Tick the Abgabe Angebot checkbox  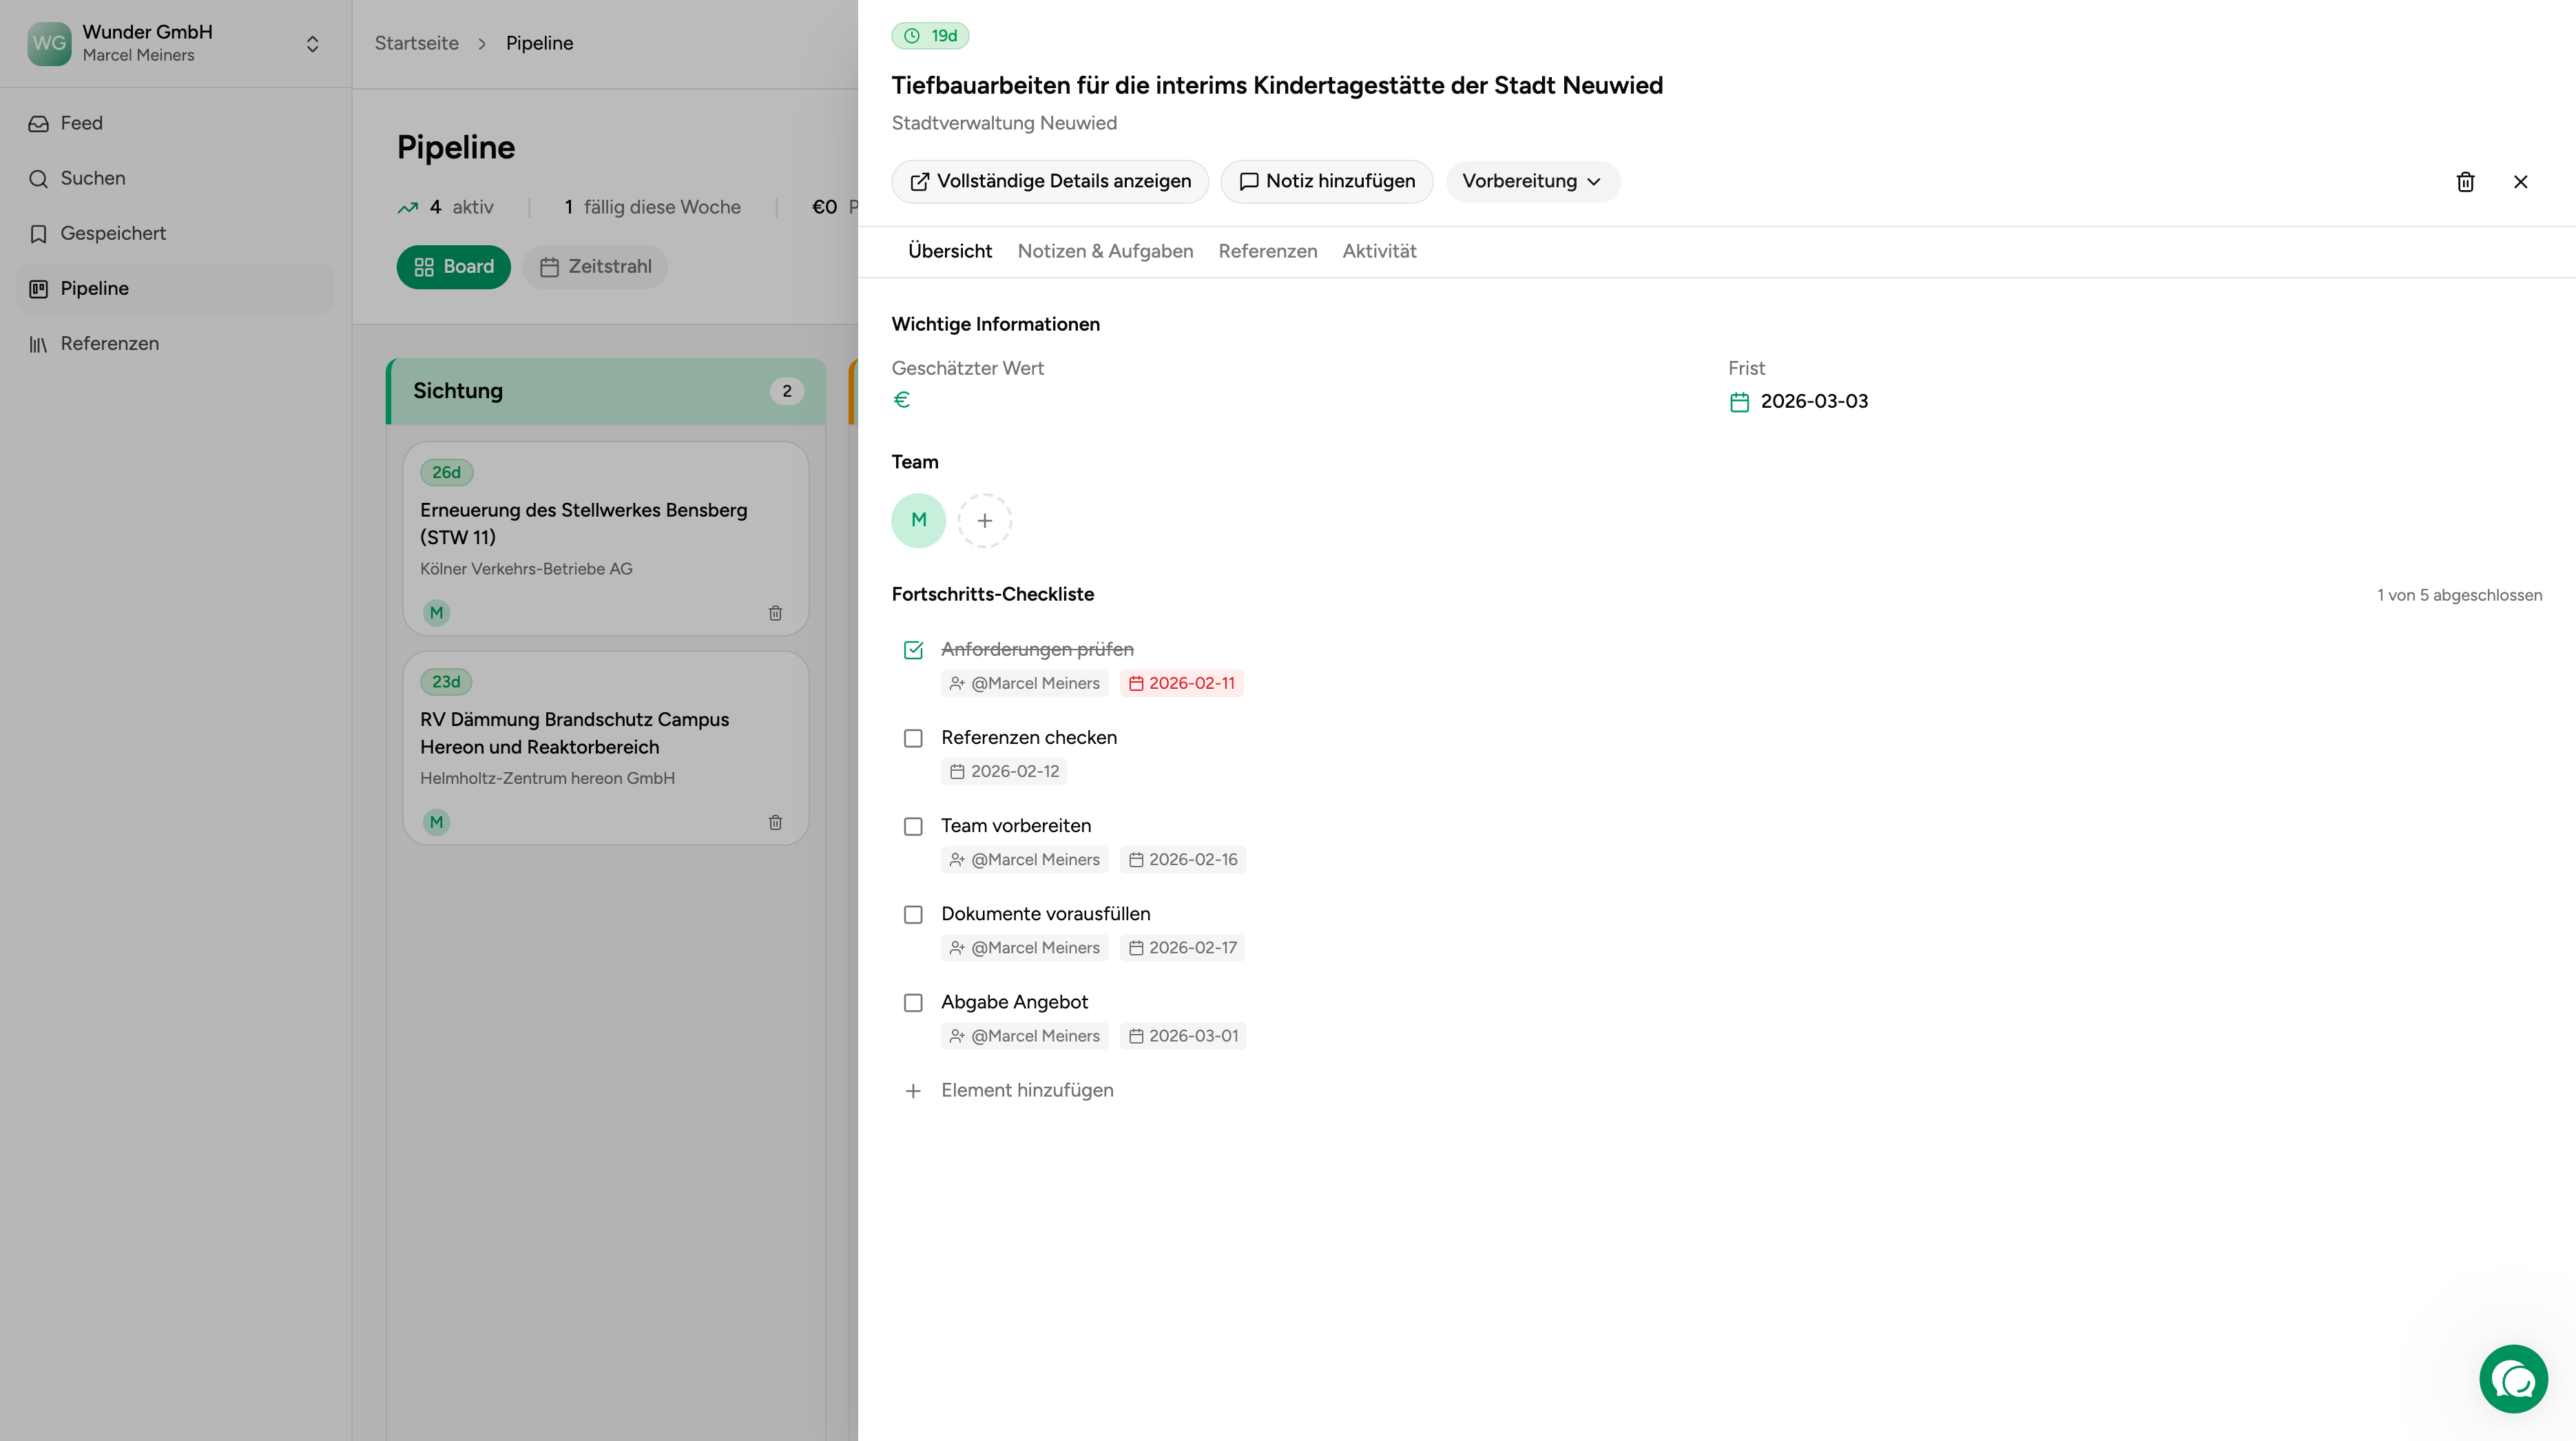(913, 1003)
